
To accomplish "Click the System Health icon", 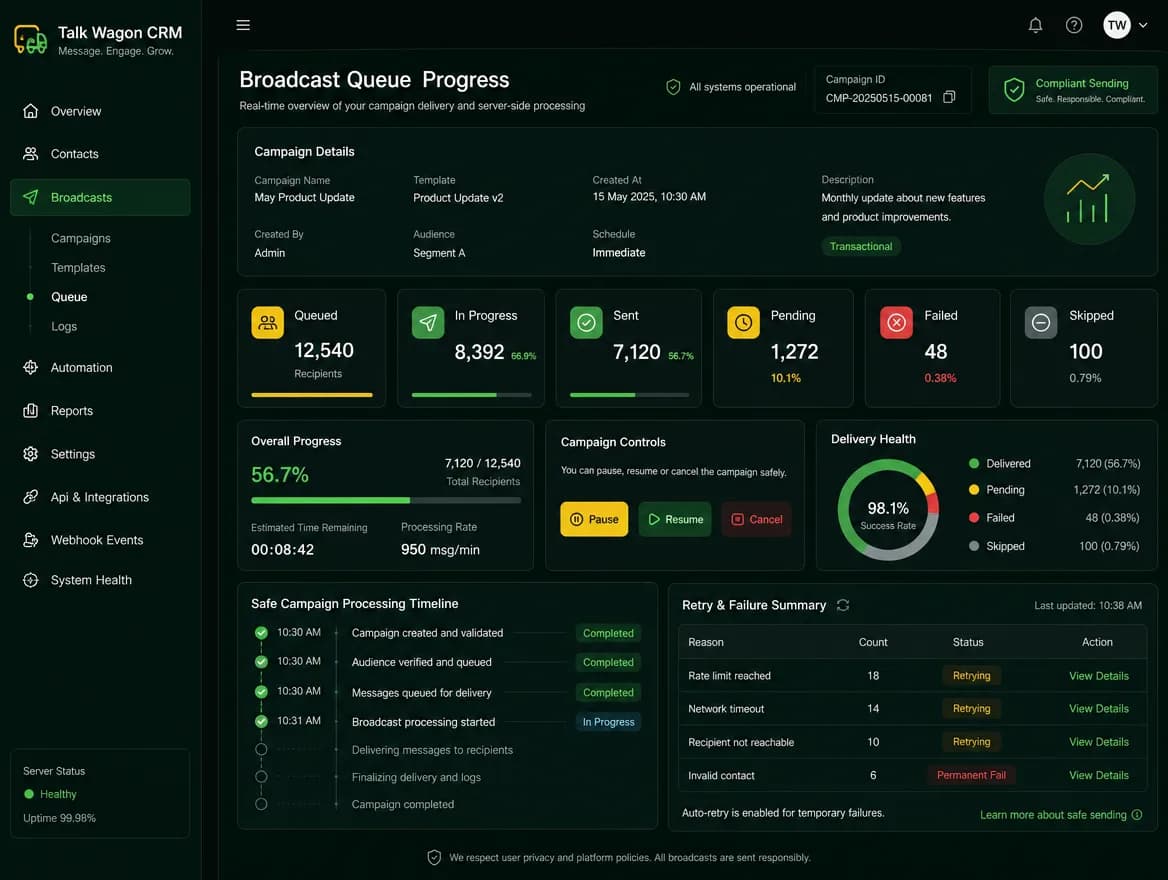I will pos(31,580).
